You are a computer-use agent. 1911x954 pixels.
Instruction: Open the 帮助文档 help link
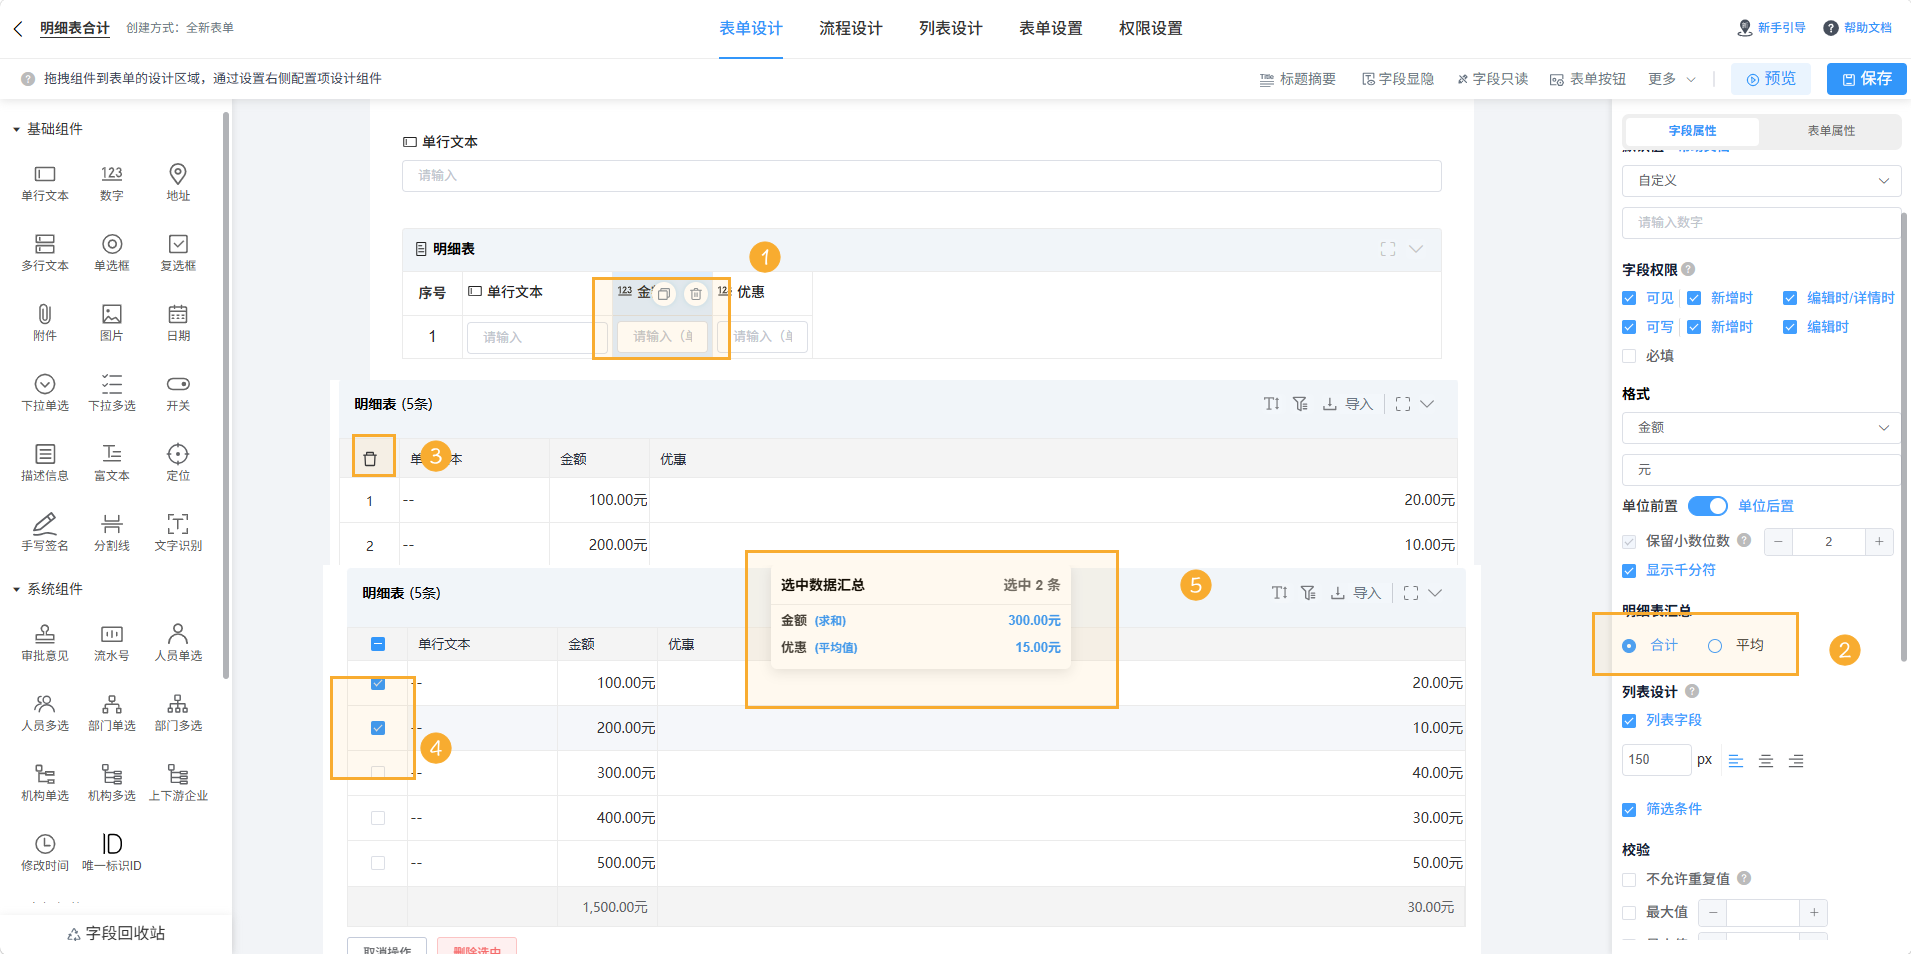(x=1858, y=28)
